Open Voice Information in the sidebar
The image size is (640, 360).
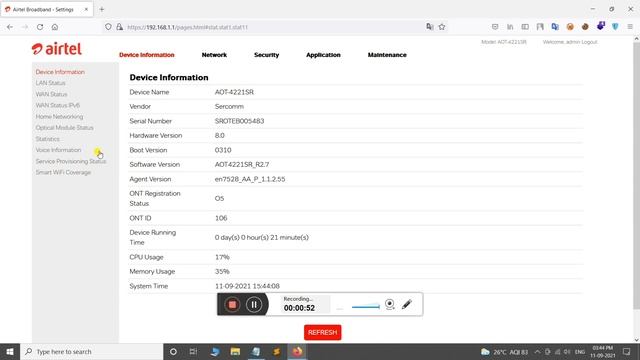58,150
